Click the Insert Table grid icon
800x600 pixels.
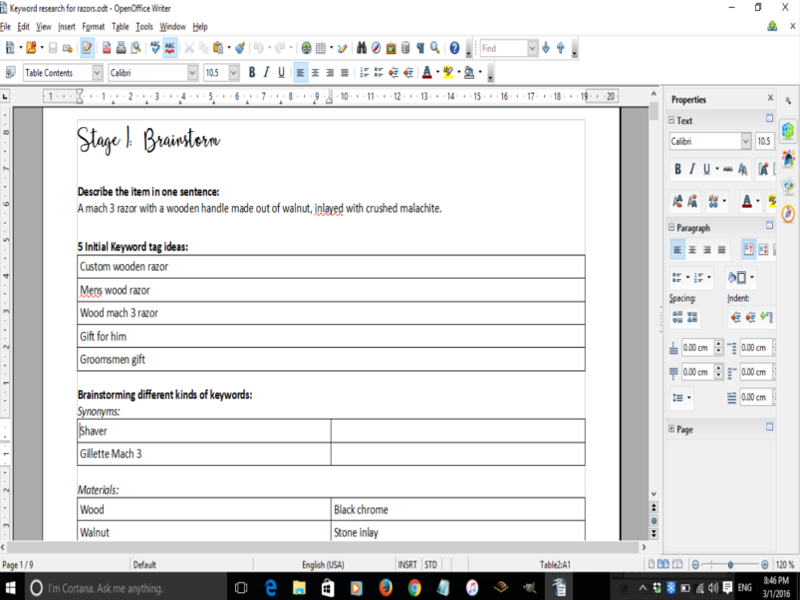point(321,48)
